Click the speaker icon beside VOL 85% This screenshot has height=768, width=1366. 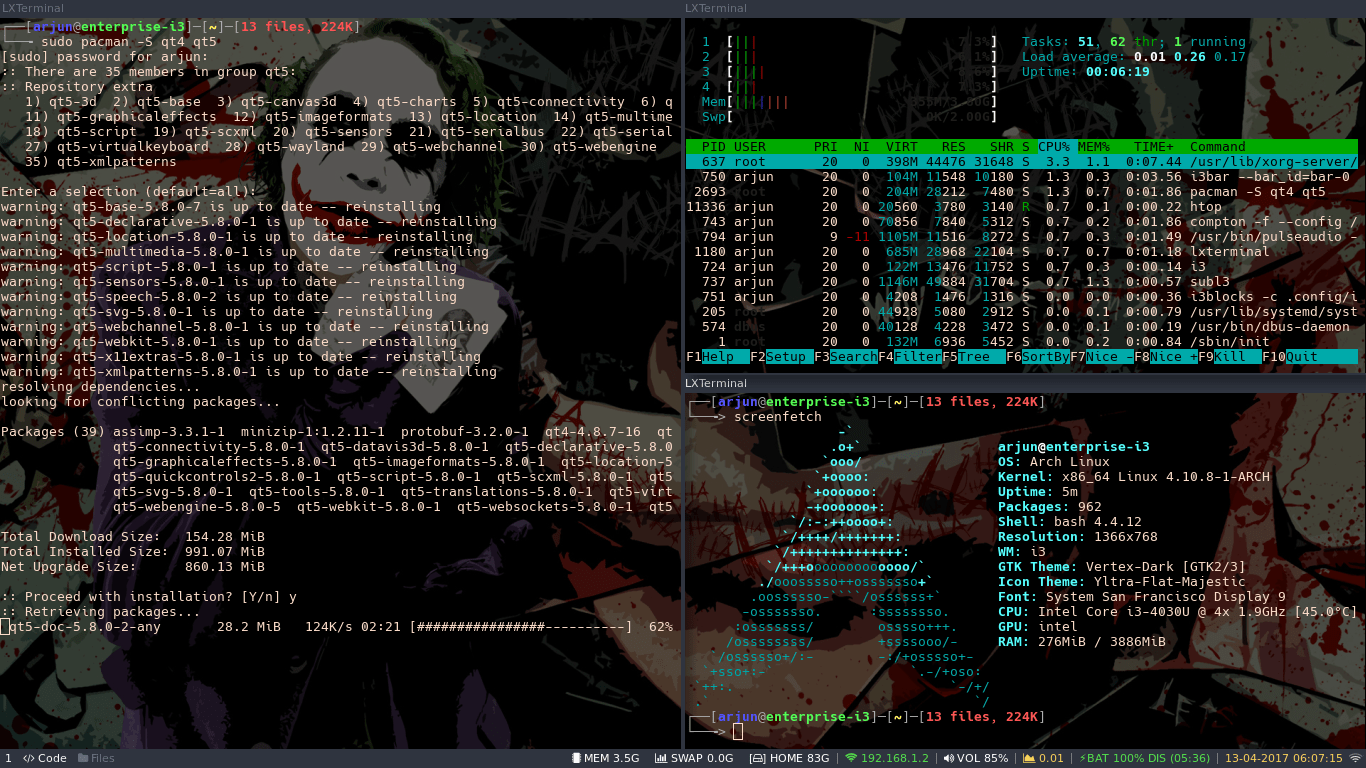pyautogui.click(x=948, y=758)
